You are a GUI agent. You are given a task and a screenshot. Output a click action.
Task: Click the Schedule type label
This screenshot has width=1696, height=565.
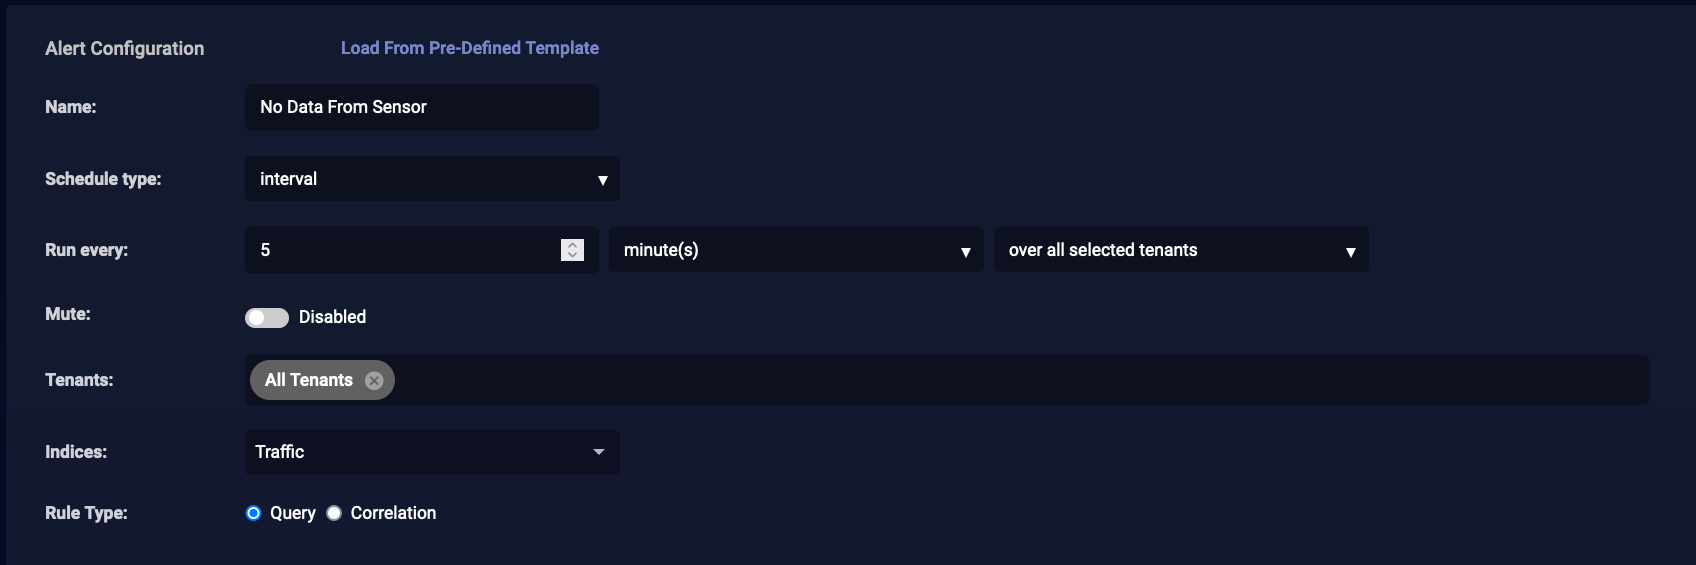pyautogui.click(x=103, y=179)
